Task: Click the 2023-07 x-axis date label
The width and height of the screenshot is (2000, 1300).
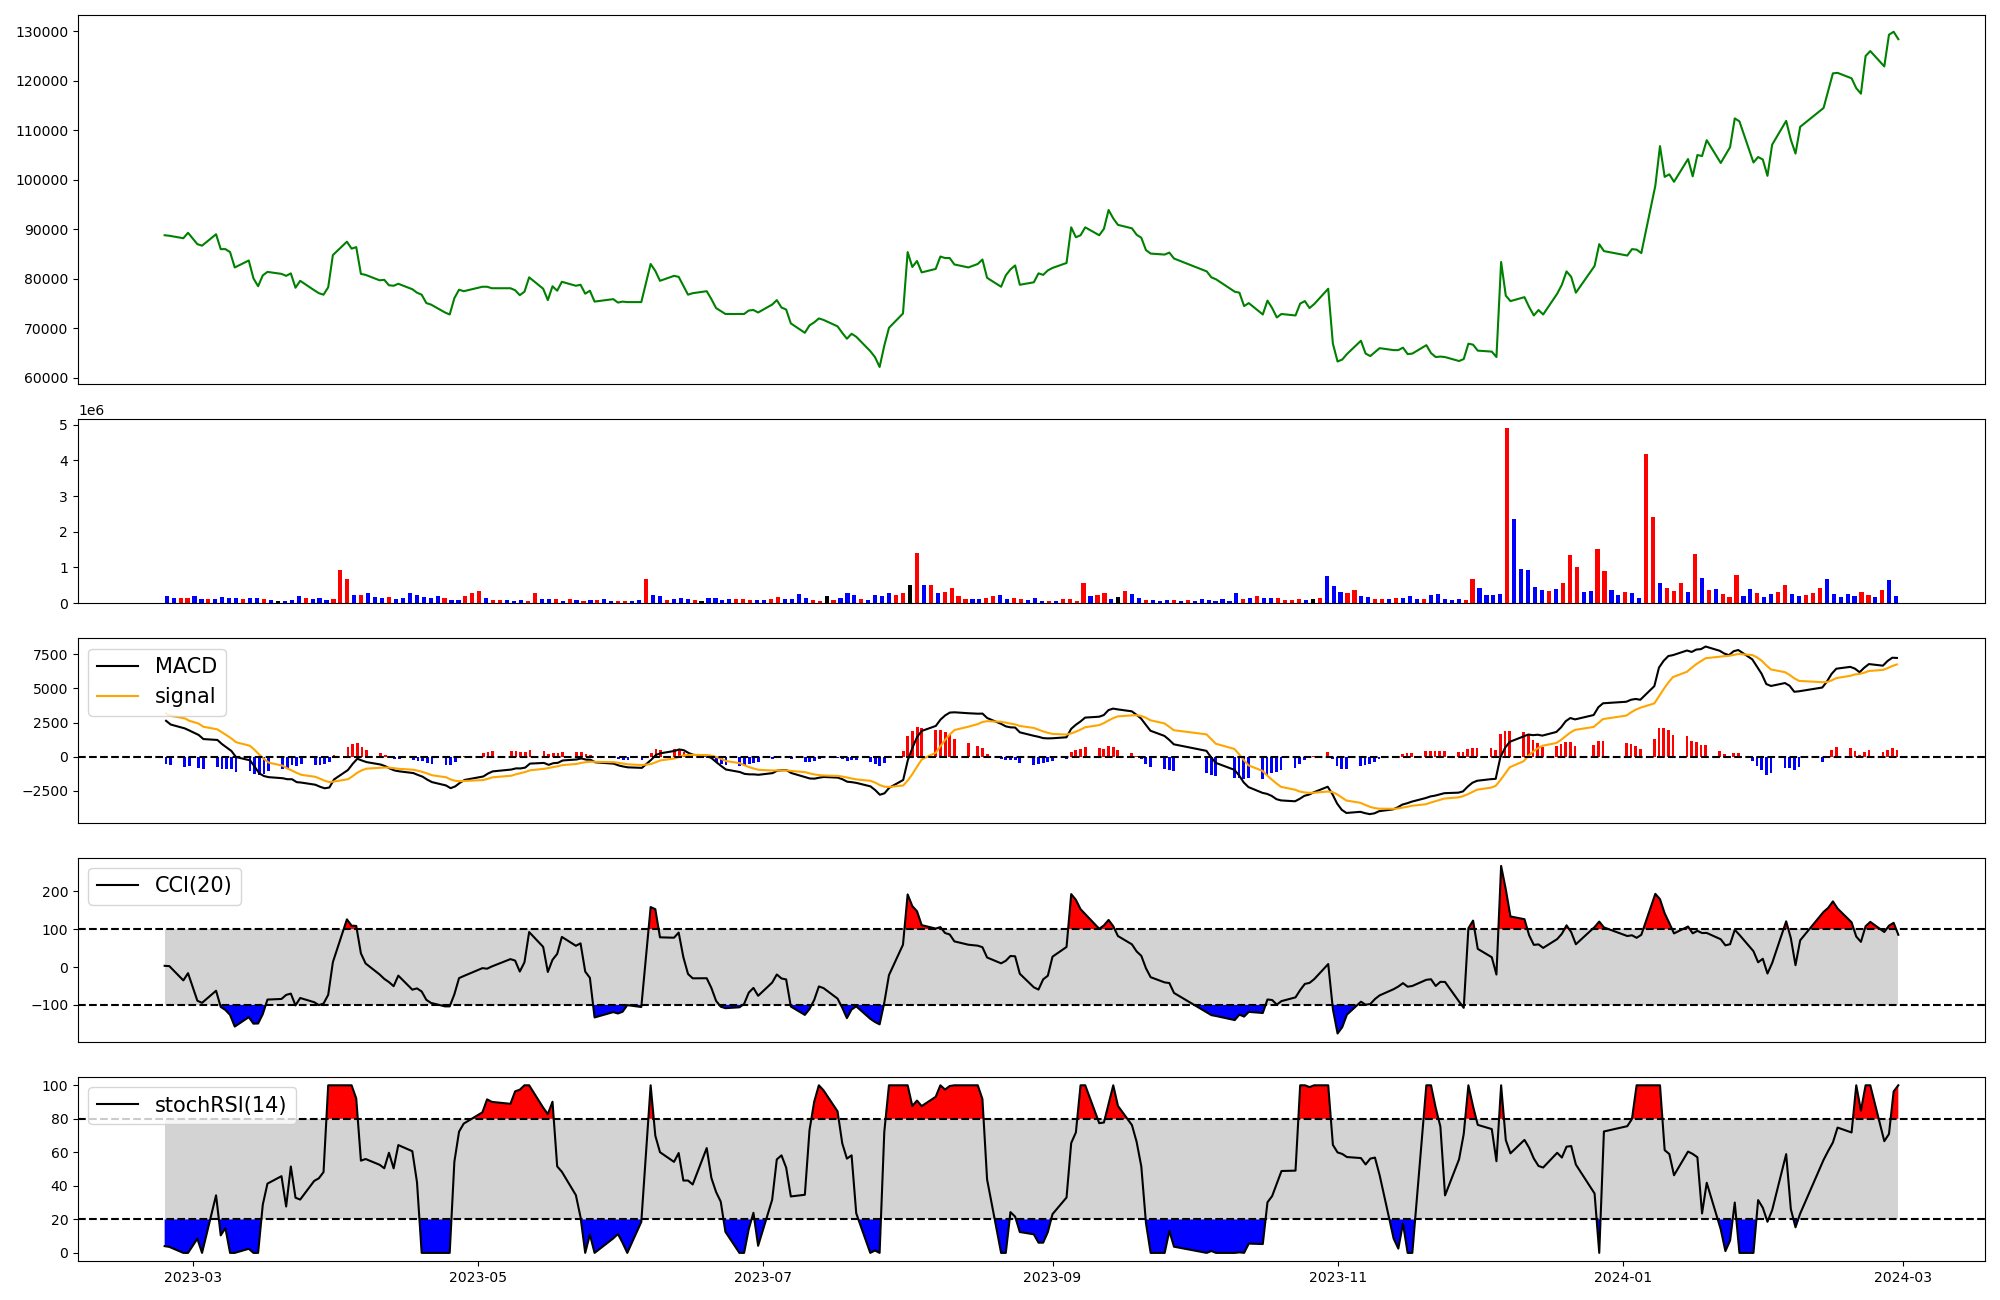Action: coord(764,1277)
